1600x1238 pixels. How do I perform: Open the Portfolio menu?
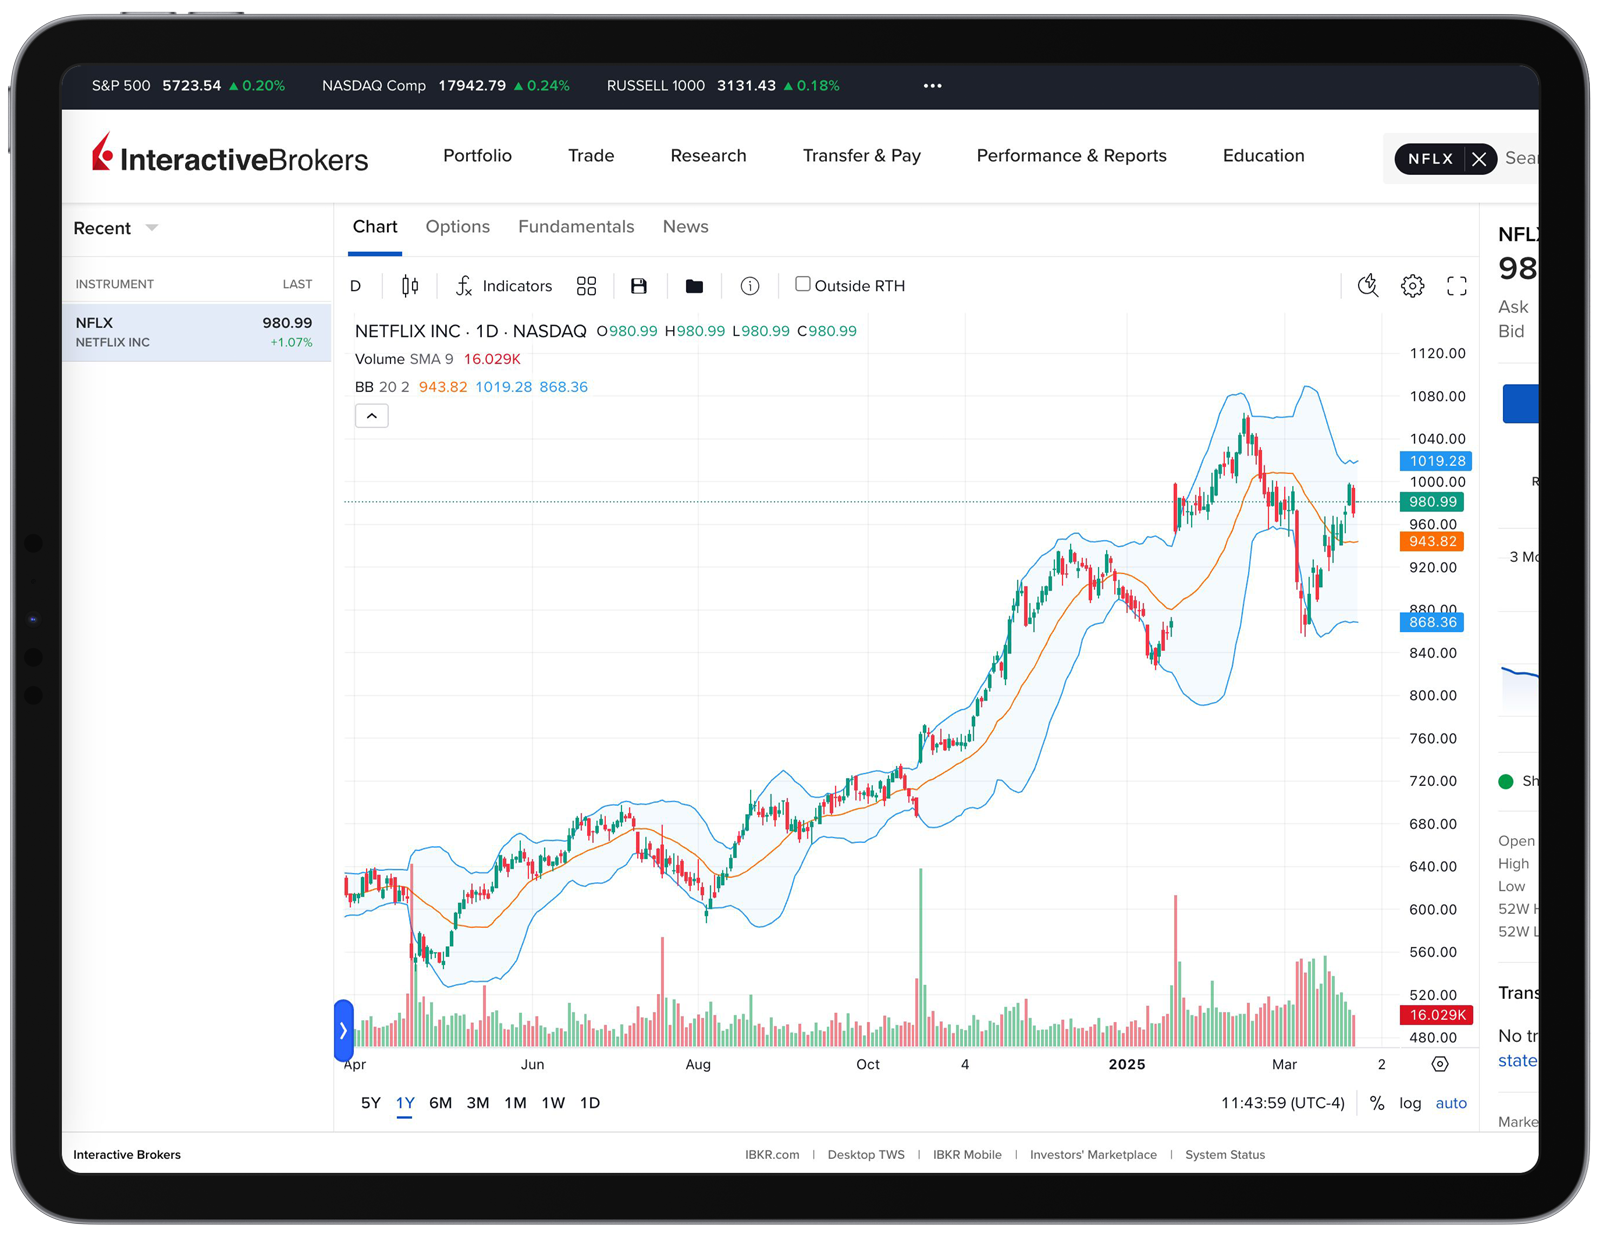[x=477, y=156]
